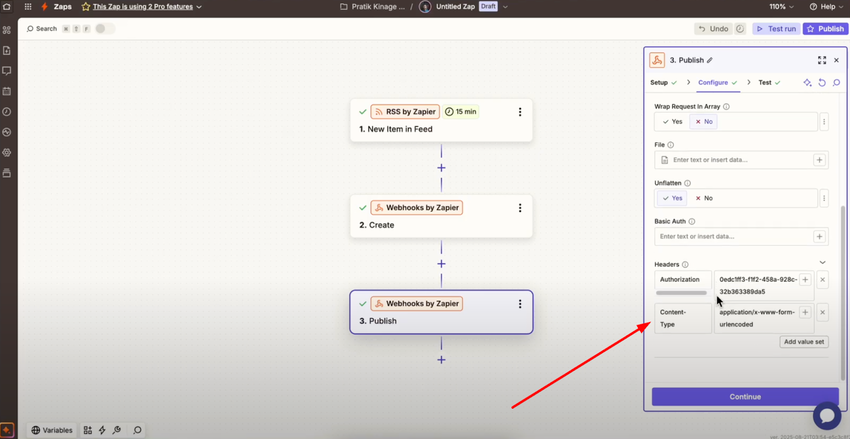Click the search icon in step panel

[x=836, y=82]
